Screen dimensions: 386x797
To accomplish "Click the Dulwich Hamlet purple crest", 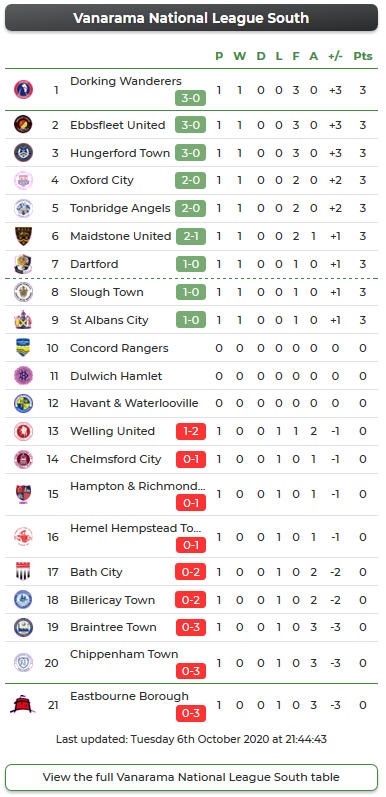I will 23,376.
